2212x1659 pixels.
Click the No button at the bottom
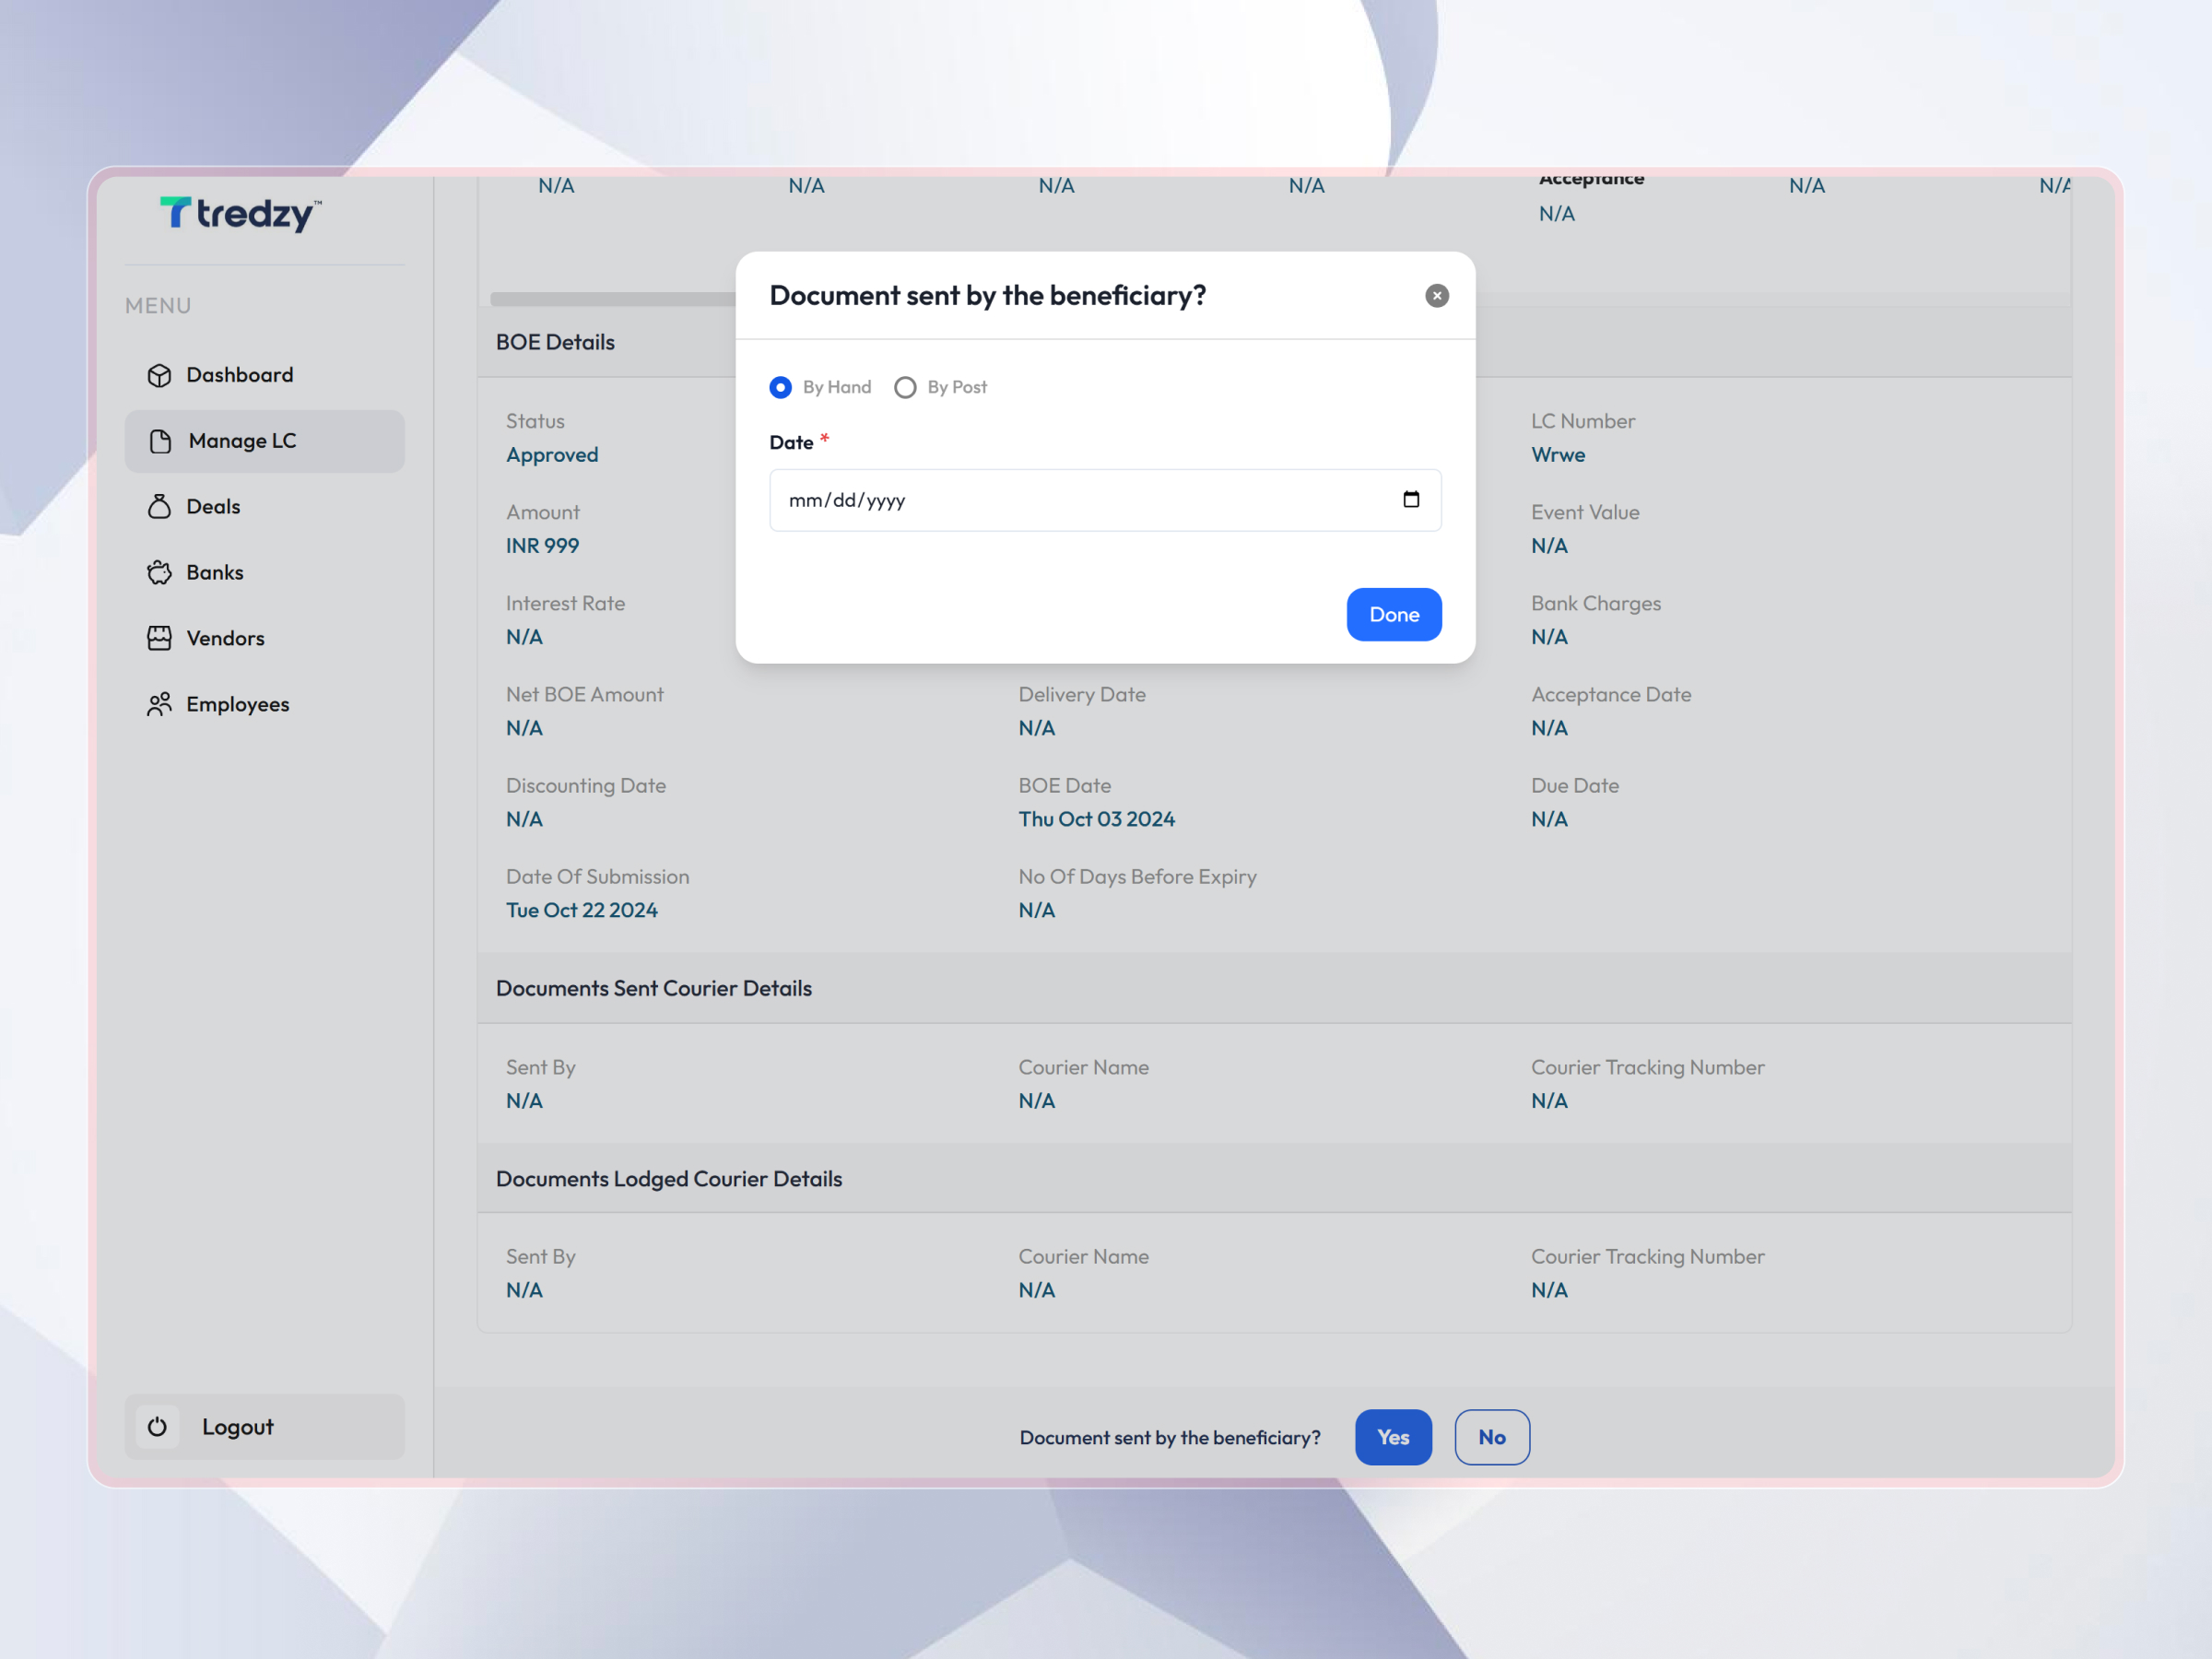click(1492, 1437)
